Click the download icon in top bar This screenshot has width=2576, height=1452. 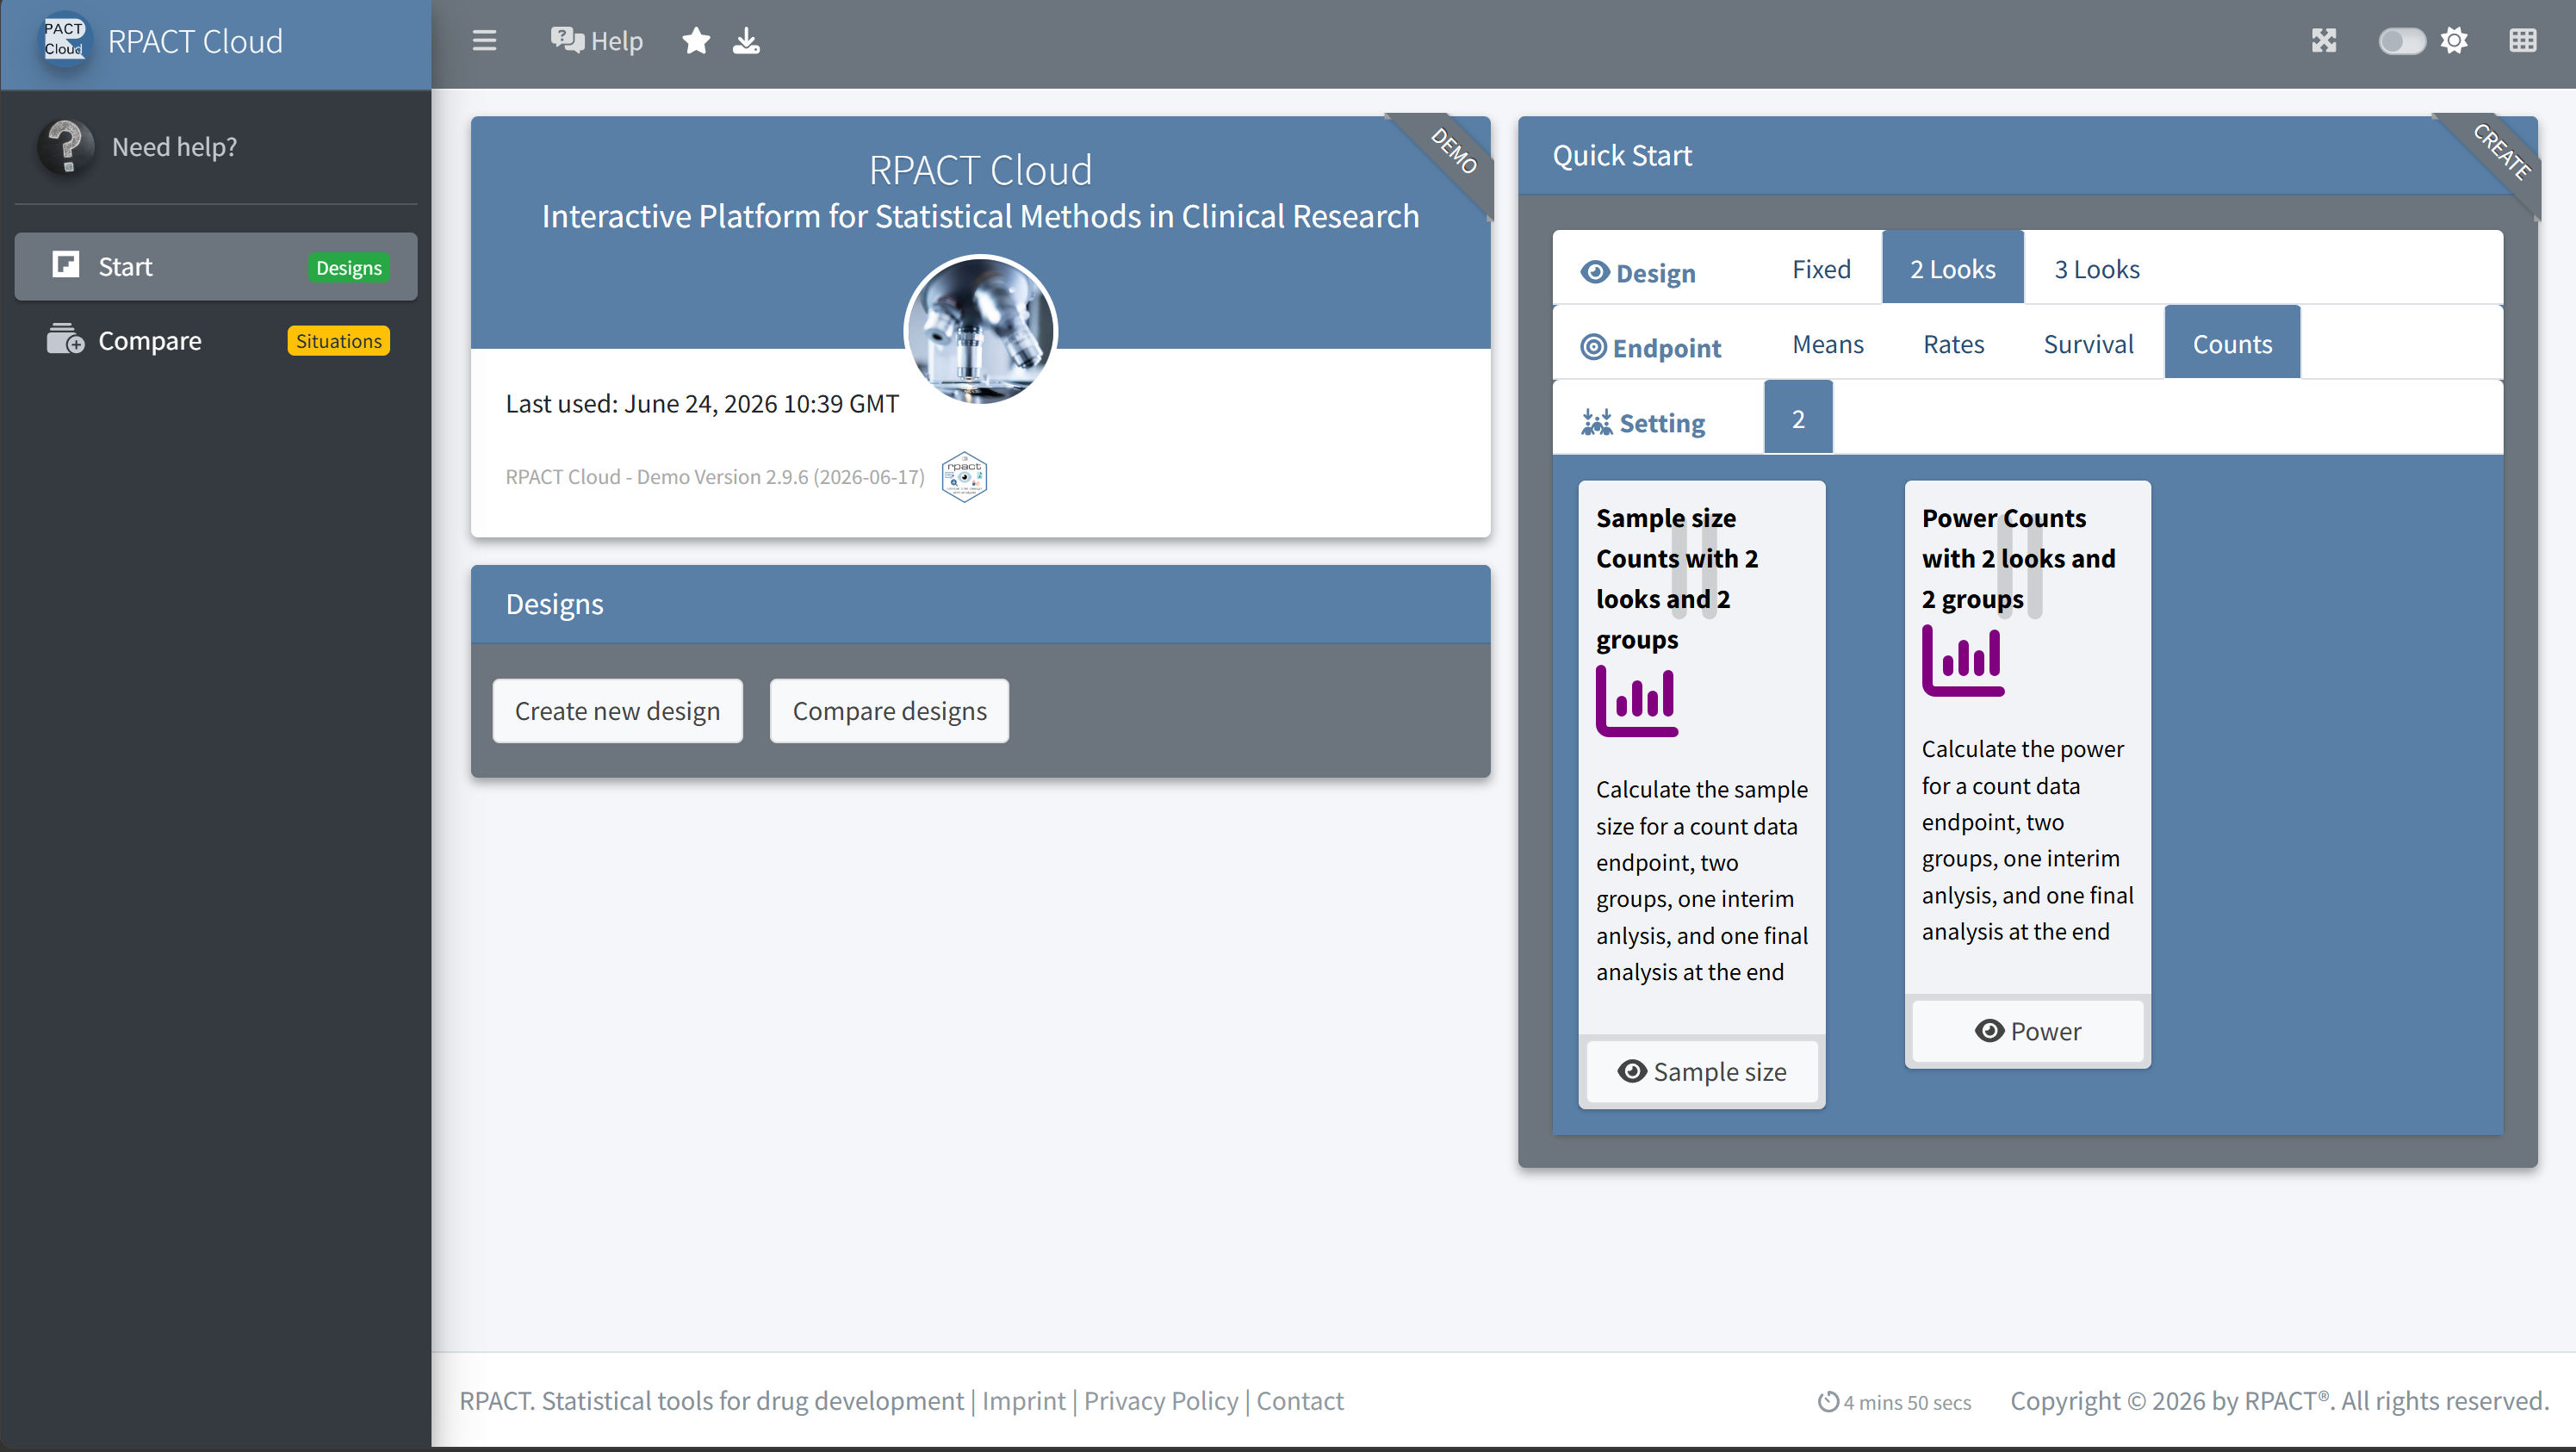click(x=746, y=41)
